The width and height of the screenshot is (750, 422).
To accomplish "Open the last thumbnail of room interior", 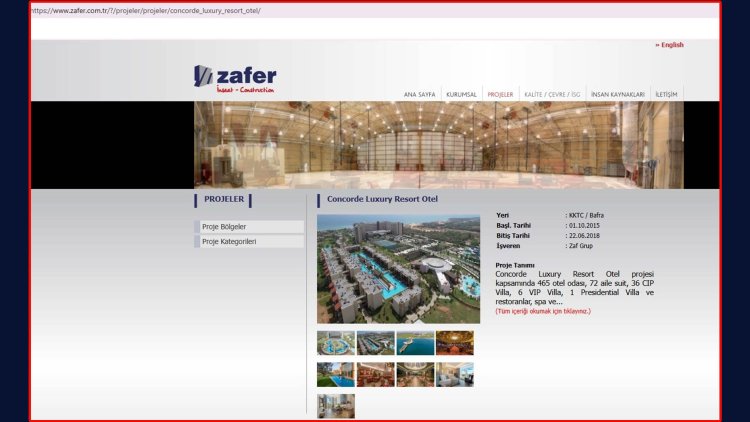I will (336, 406).
